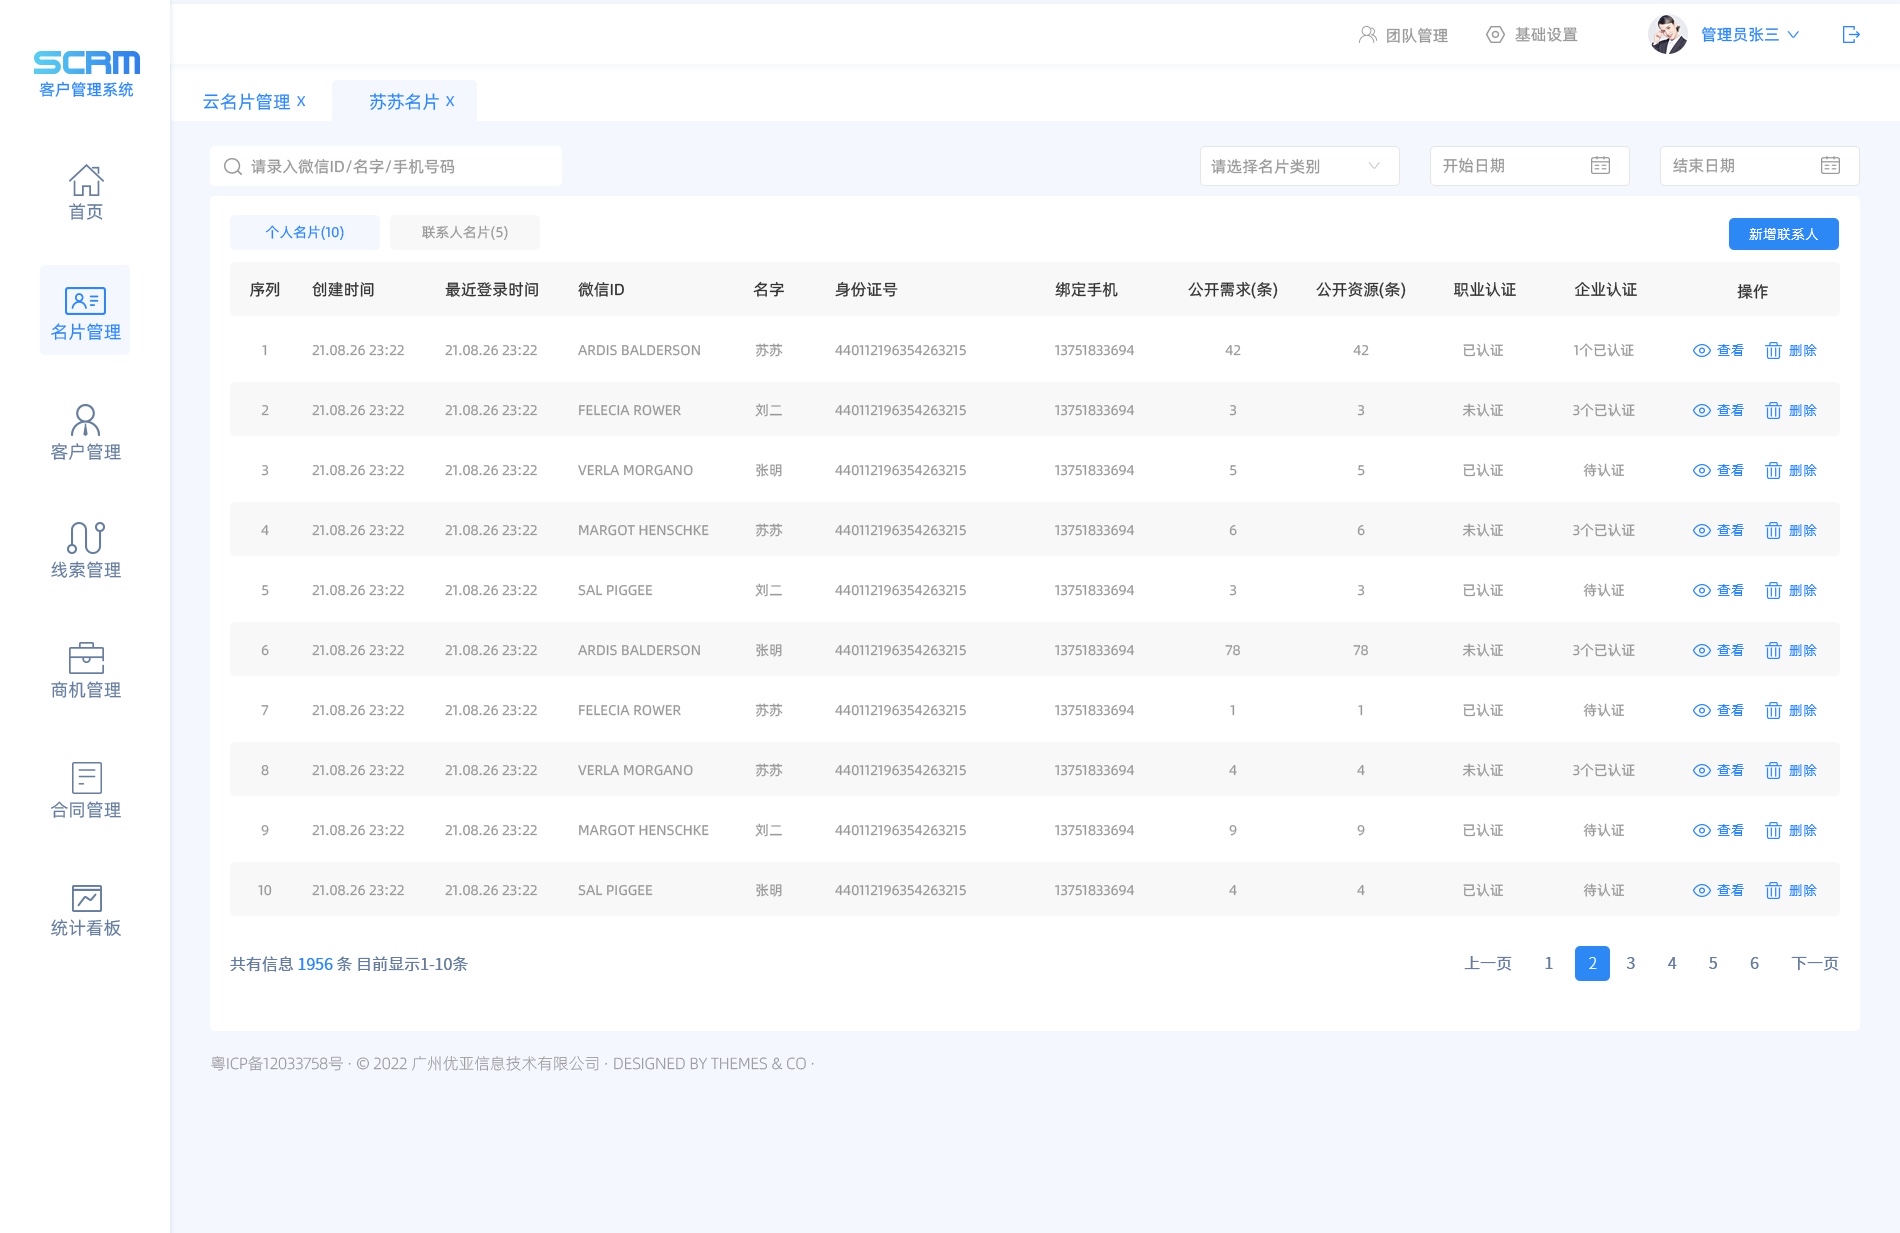The width and height of the screenshot is (1900, 1233).
Task: Click 1个已认证 in row 1
Action: (1603, 350)
